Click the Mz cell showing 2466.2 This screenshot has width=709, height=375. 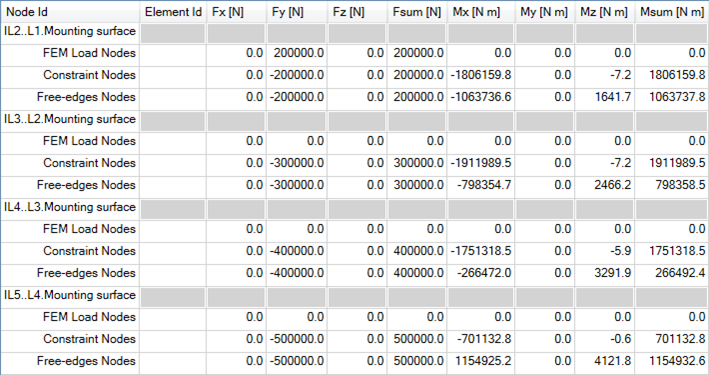[x=605, y=185]
